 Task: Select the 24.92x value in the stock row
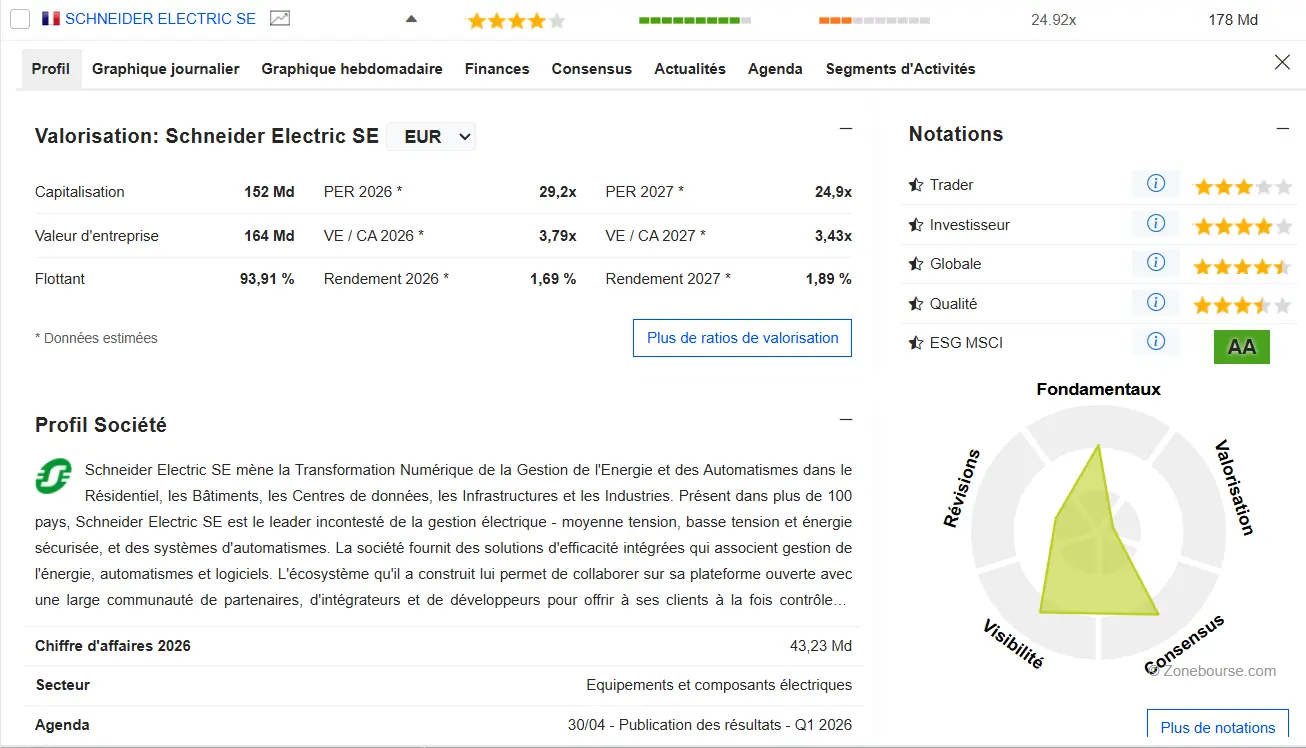tap(1054, 20)
